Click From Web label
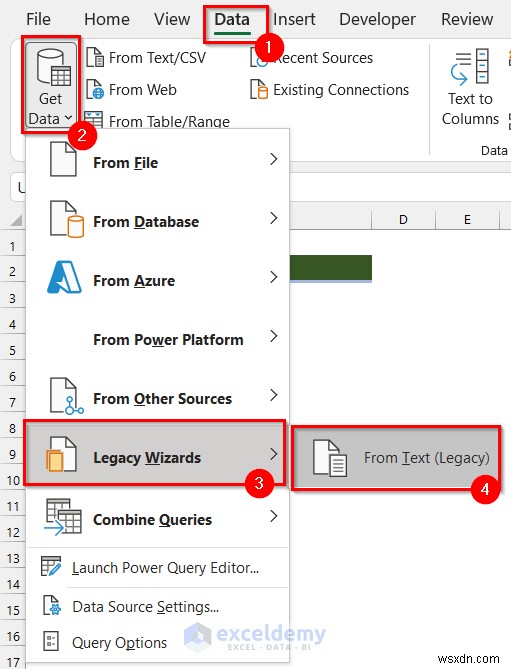This screenshot has height=669, width=511. [142, 90]
